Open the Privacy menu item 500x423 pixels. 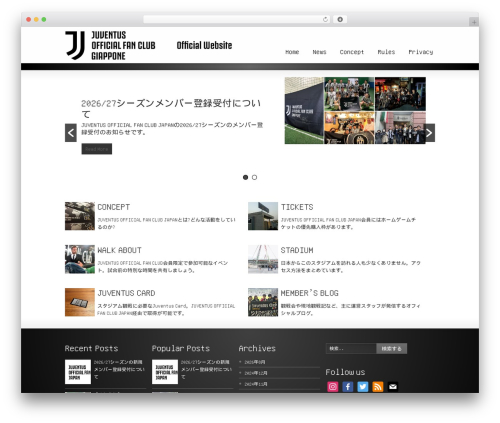421,52
